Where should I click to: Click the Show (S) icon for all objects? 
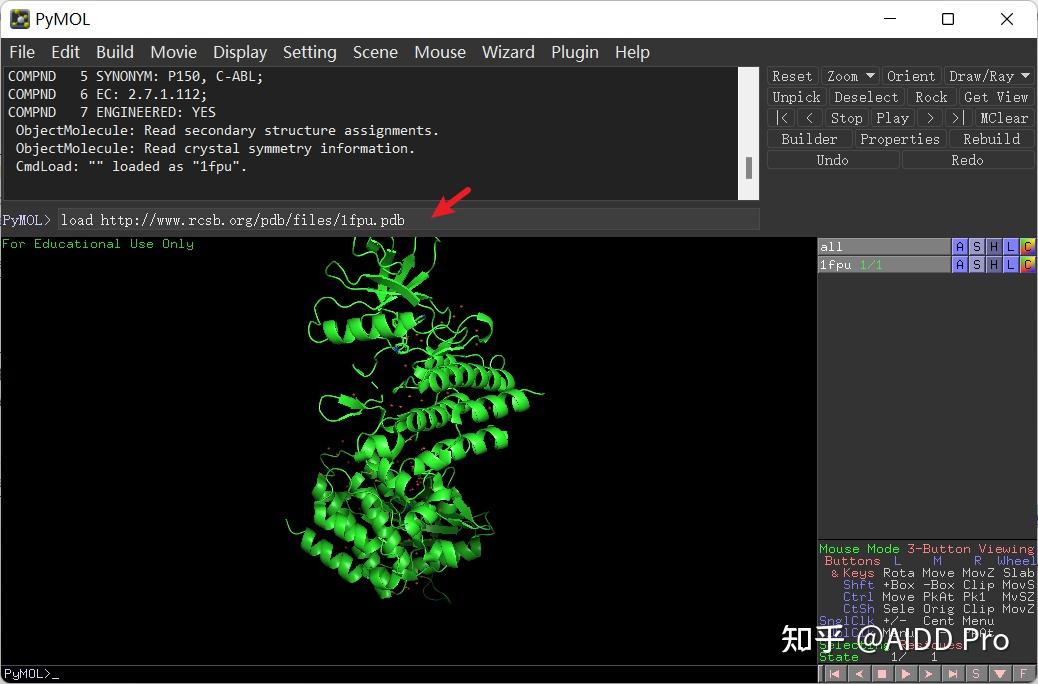click(x=976, y=246)
